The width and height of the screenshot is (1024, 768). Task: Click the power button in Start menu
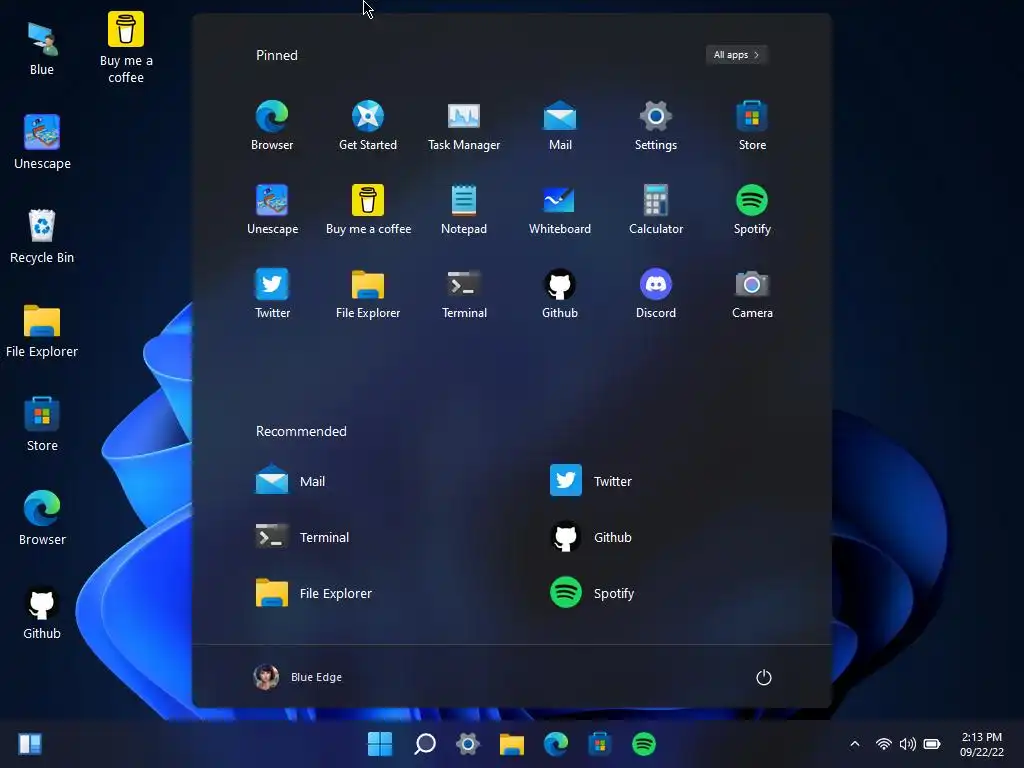pos(763,677)
